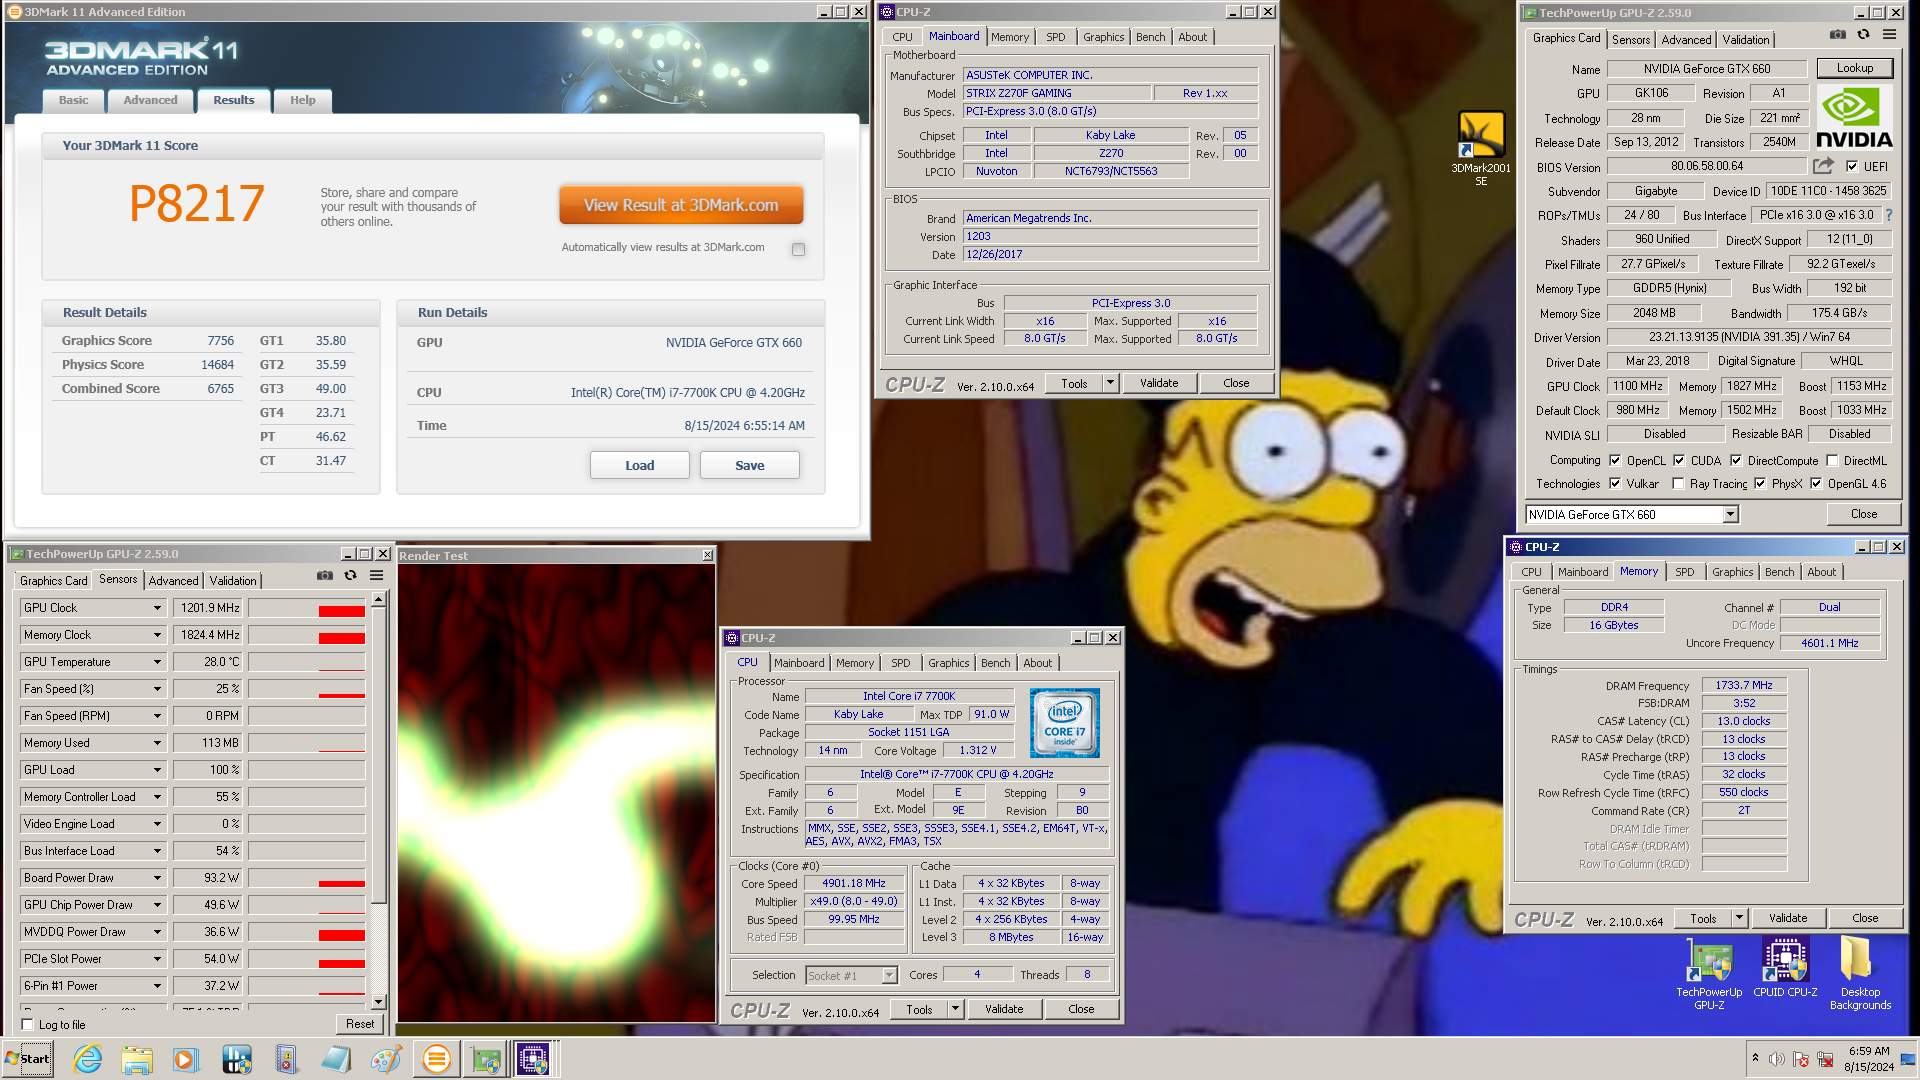Viewport: 1920px width, 1080px height.
Task: Open Internet Explorer from the taskbar
Action: click(x=88, y=1059)
